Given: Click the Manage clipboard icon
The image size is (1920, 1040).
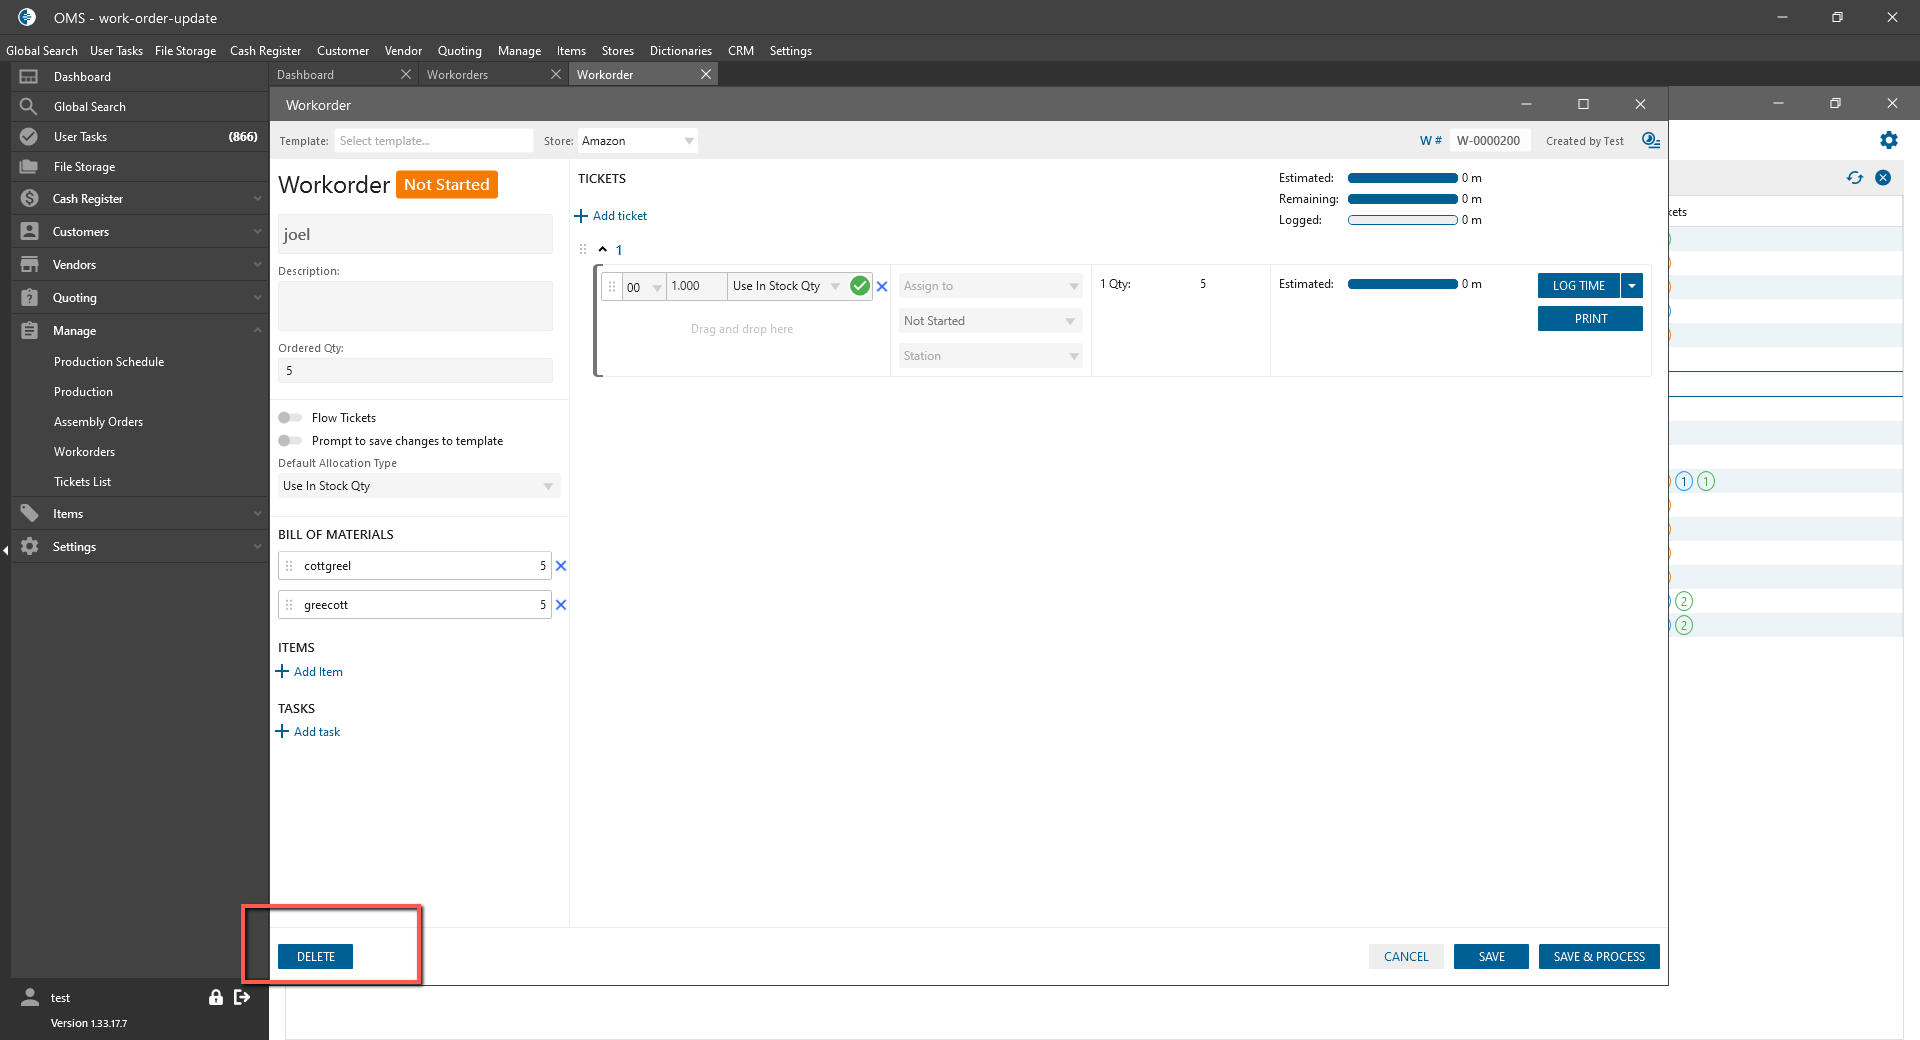Looking at the screenshot, I should tap(29, 331).
